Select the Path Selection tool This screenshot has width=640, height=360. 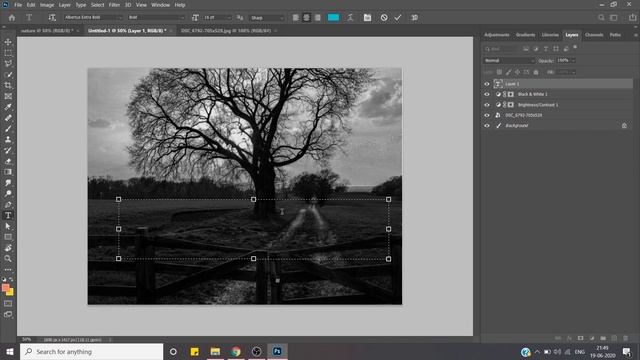8,226
